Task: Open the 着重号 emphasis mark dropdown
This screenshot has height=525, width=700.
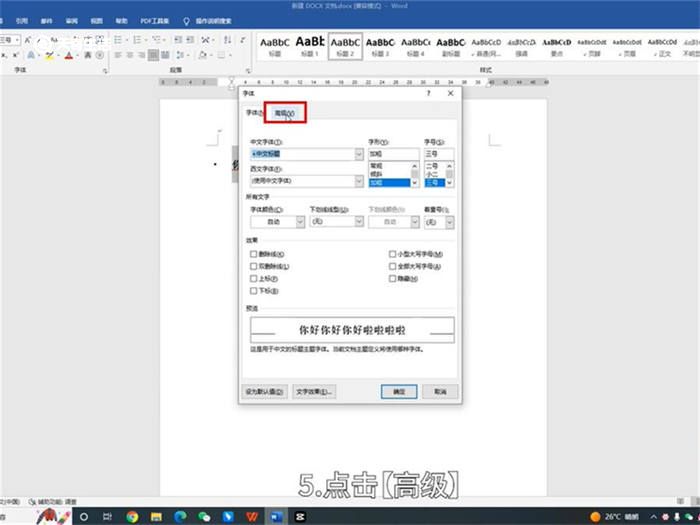Action: coord(450,222)
